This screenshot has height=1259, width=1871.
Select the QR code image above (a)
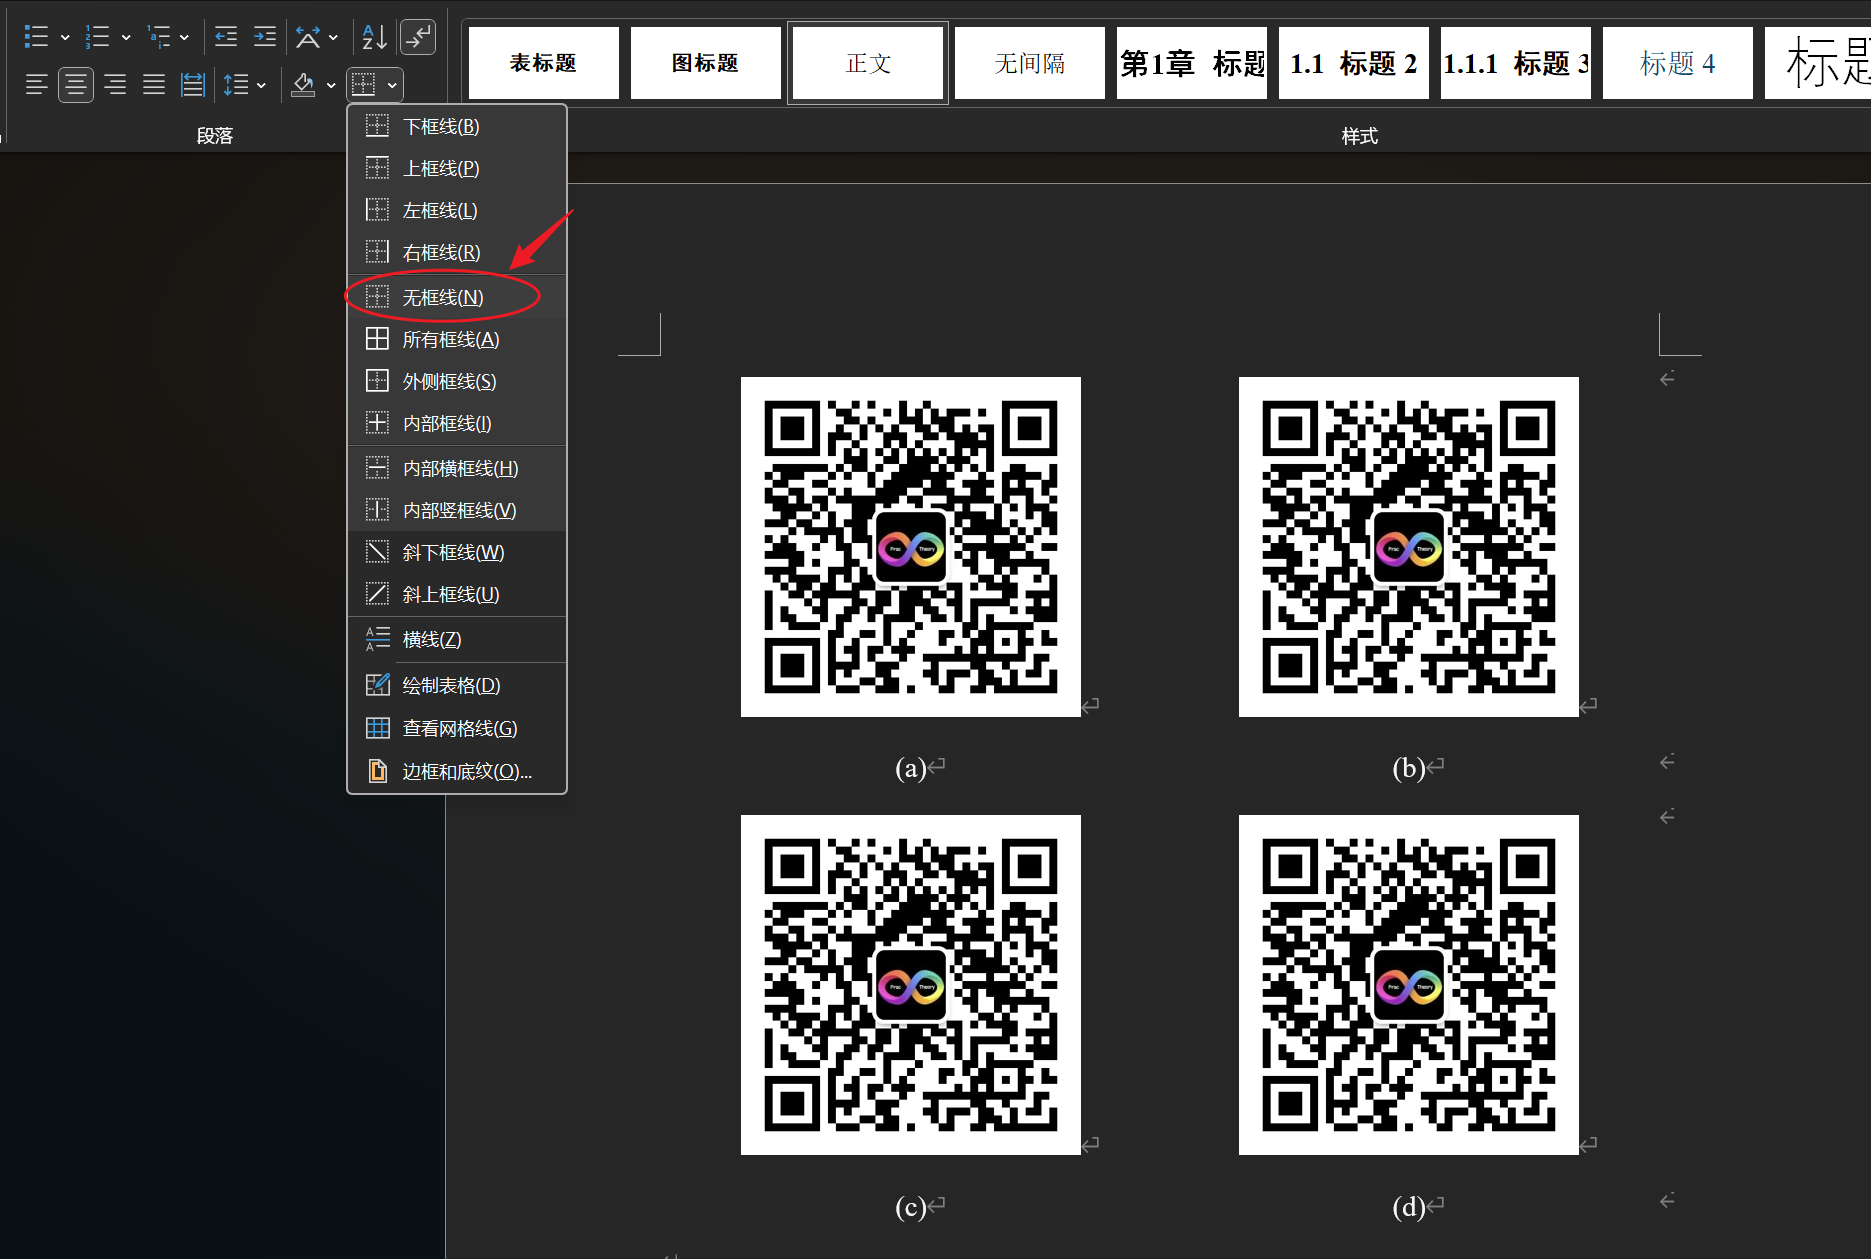click(x=911, y=547)
